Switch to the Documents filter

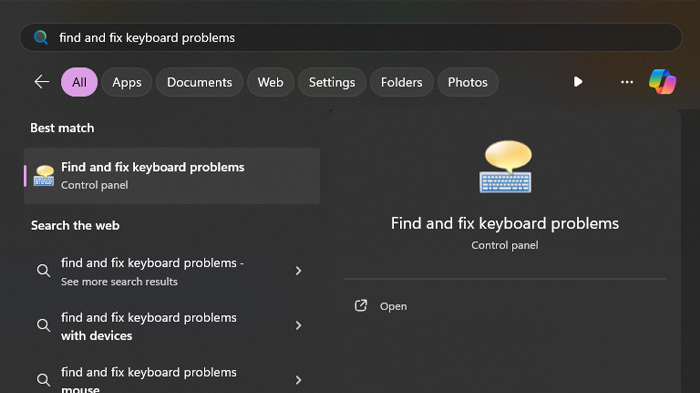click(x=200, y=82)
